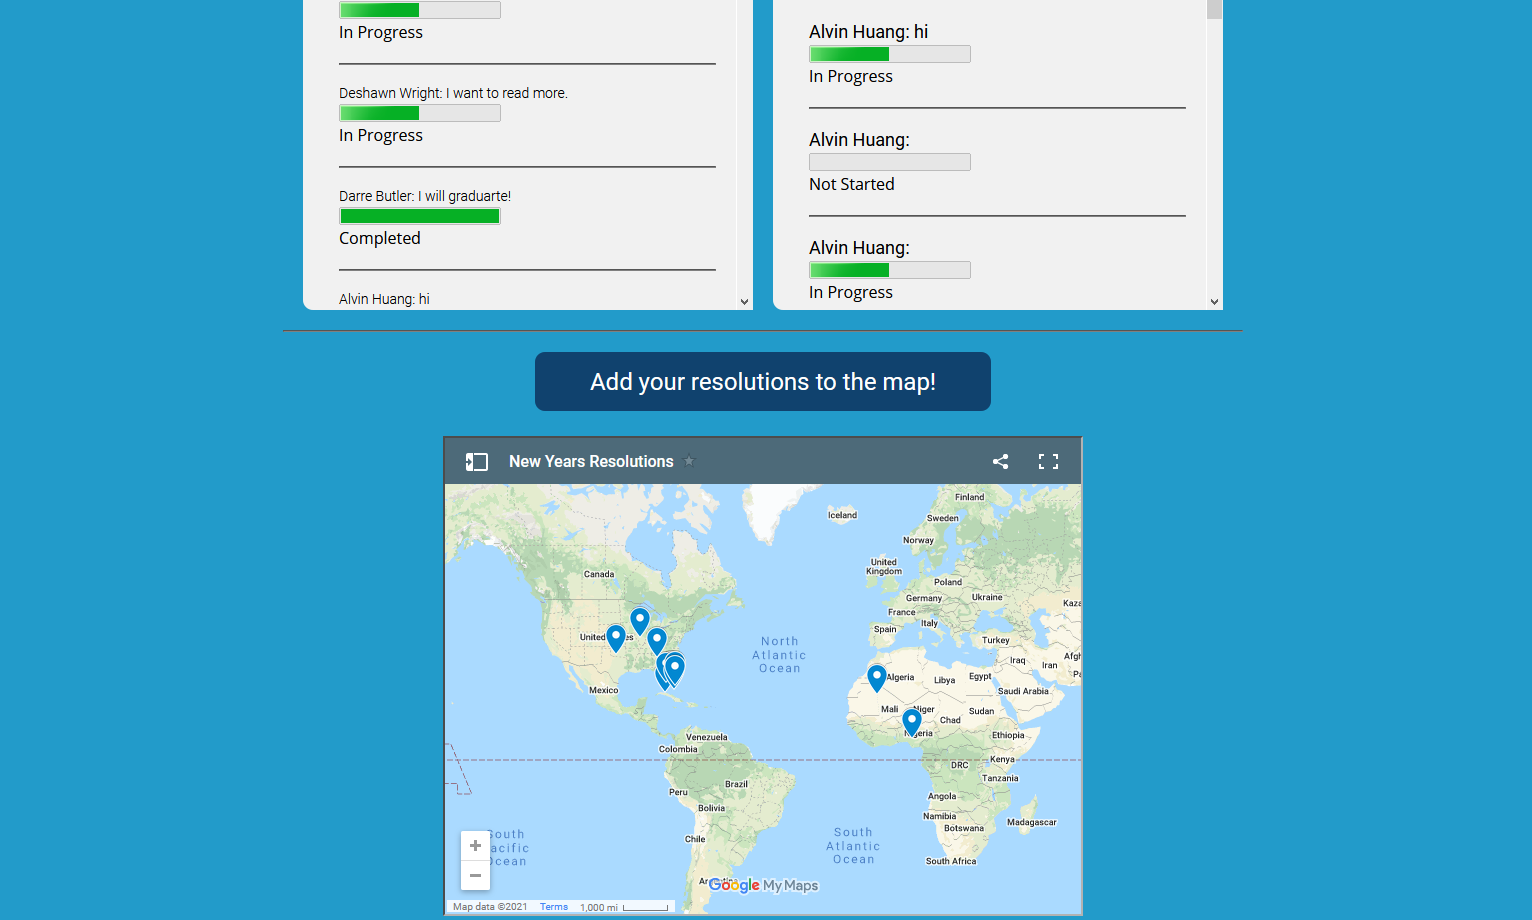The width and height of the screenshot is (1532, 920).
Task: Click the right list's scroll down arrow
Action: [x=1214, y=301]
